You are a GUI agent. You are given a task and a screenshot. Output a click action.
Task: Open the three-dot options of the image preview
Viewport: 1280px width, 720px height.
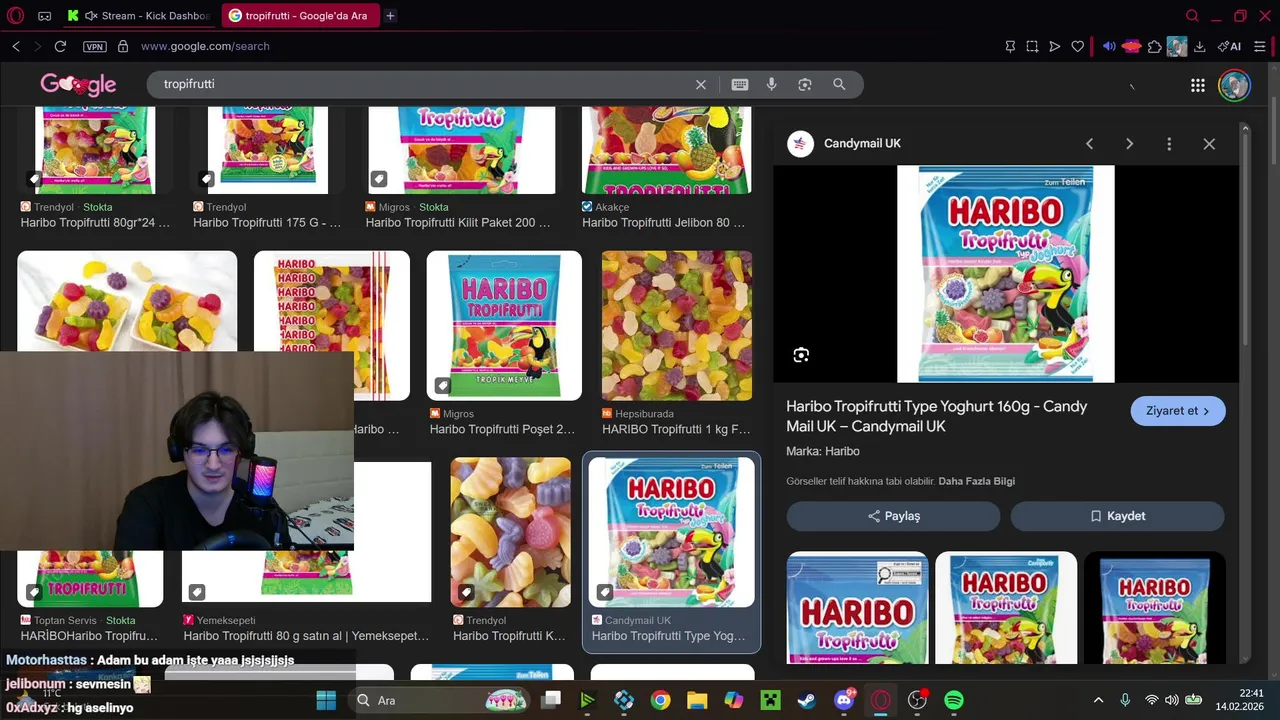pyautogui.click(x=1169, y=144)
